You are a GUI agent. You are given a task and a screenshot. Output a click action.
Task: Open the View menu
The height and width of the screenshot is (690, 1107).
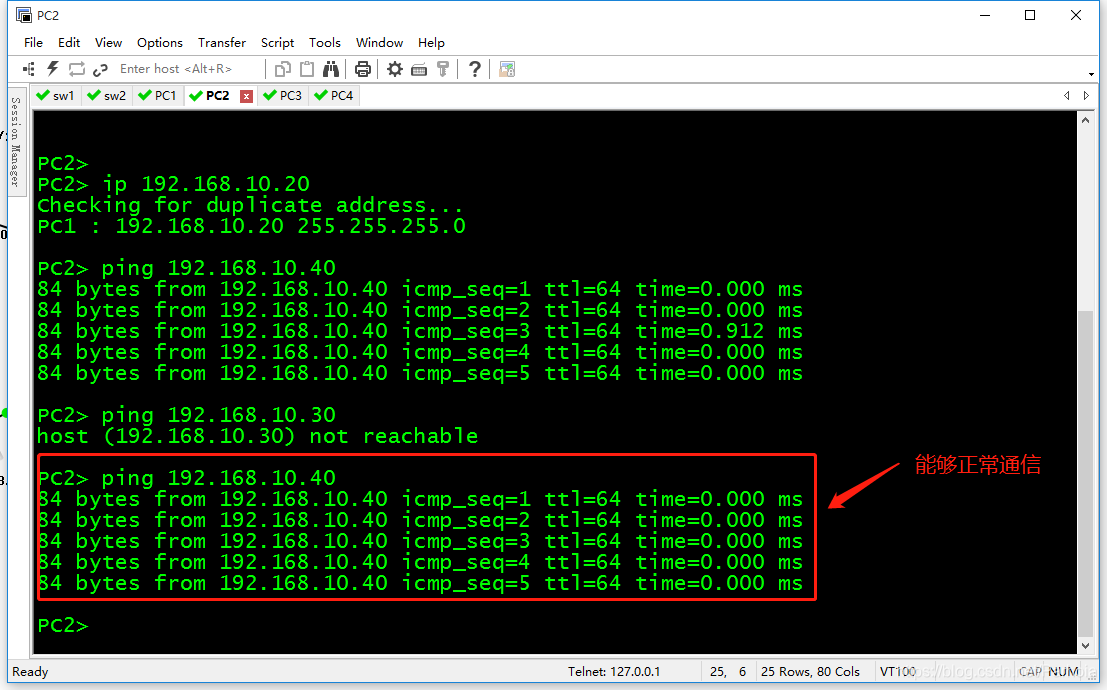[x=108, y=42]
